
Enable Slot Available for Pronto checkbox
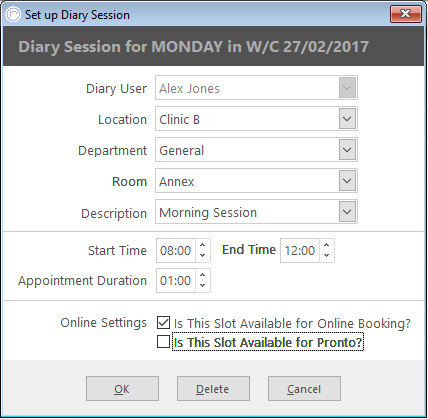(x=163, y=342)
